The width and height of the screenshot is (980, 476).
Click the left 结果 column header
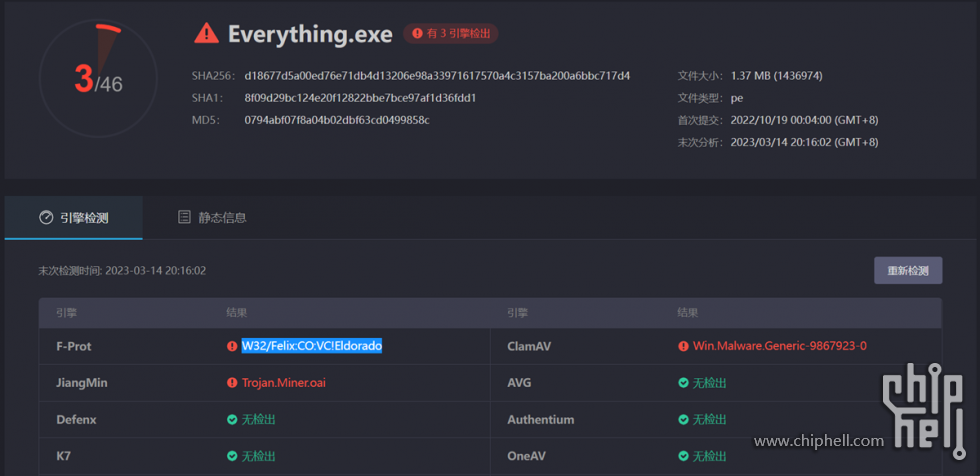click(x=237, y=313)
